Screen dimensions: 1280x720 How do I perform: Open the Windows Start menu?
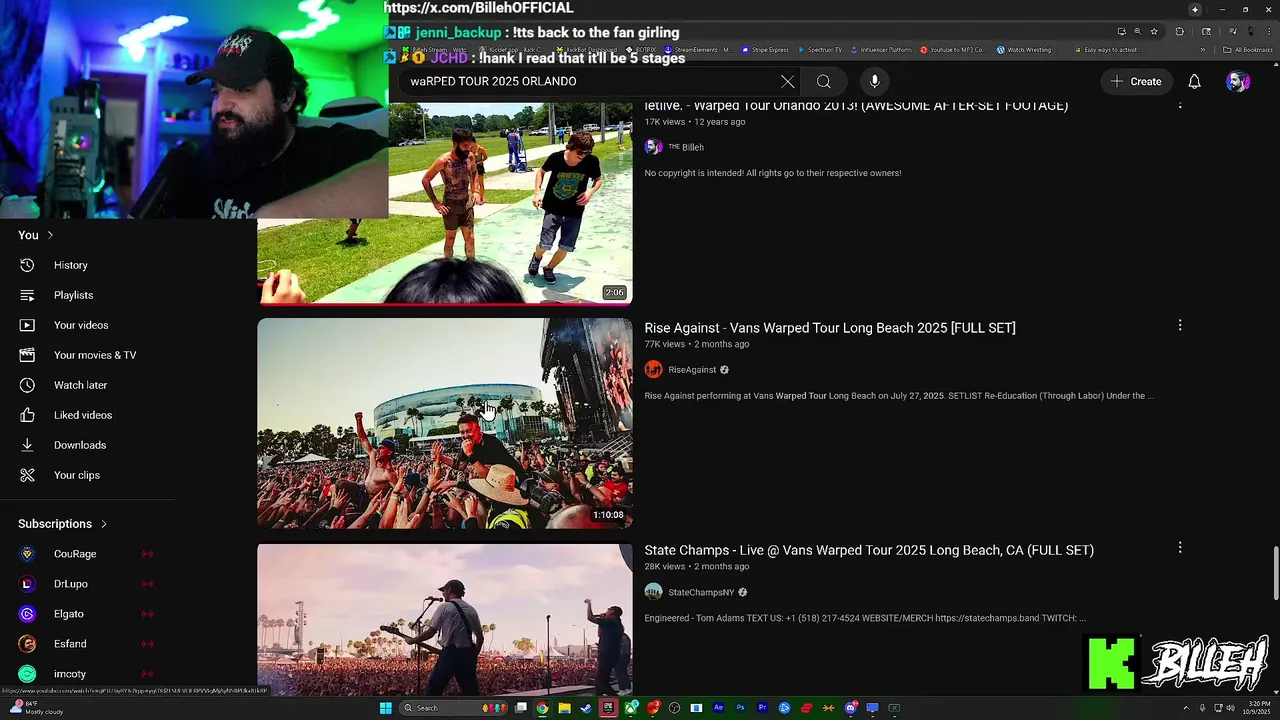coord(386,708)
